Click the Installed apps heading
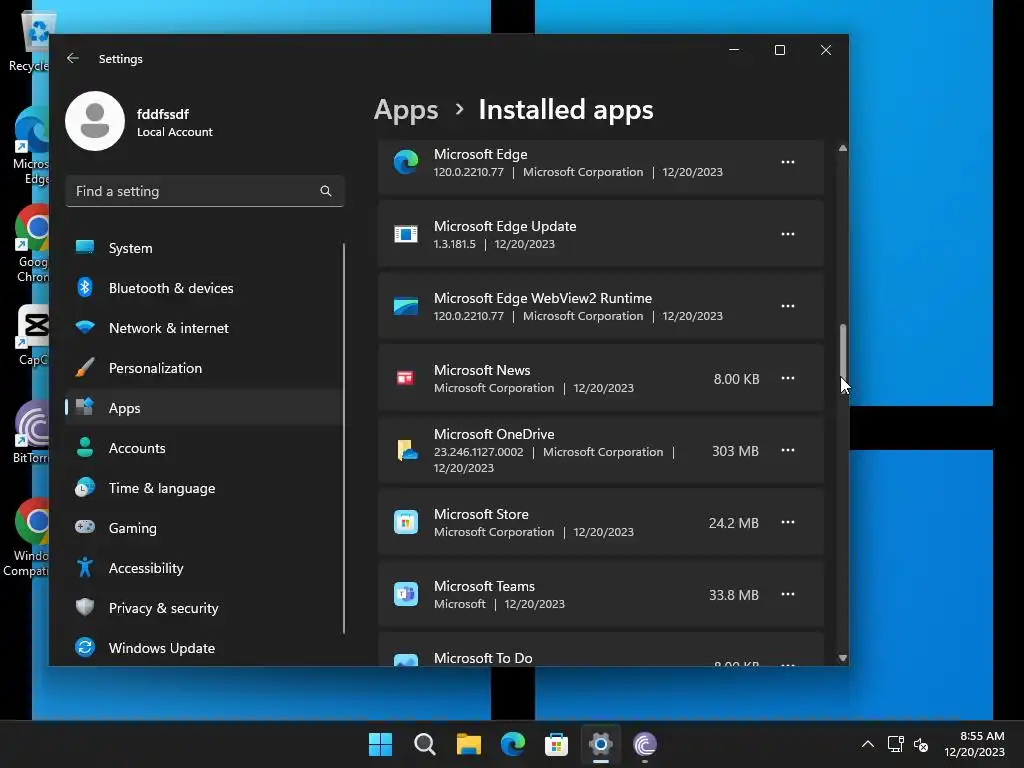1024x768 pixels. click(566, 110)
